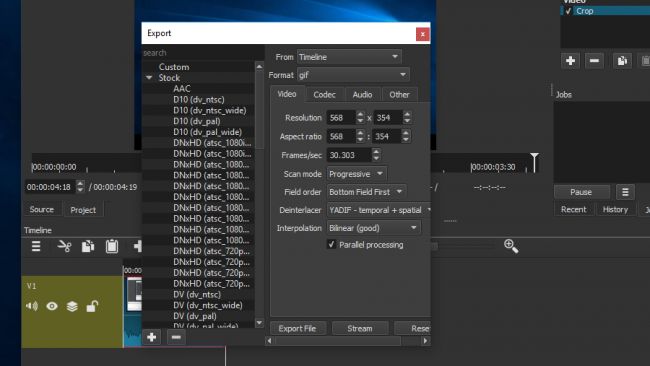Uncheck the Parallel processing checkbox
Image resolution: width=650 pixels, height=366 pixels.
click(x=331, y=245)
